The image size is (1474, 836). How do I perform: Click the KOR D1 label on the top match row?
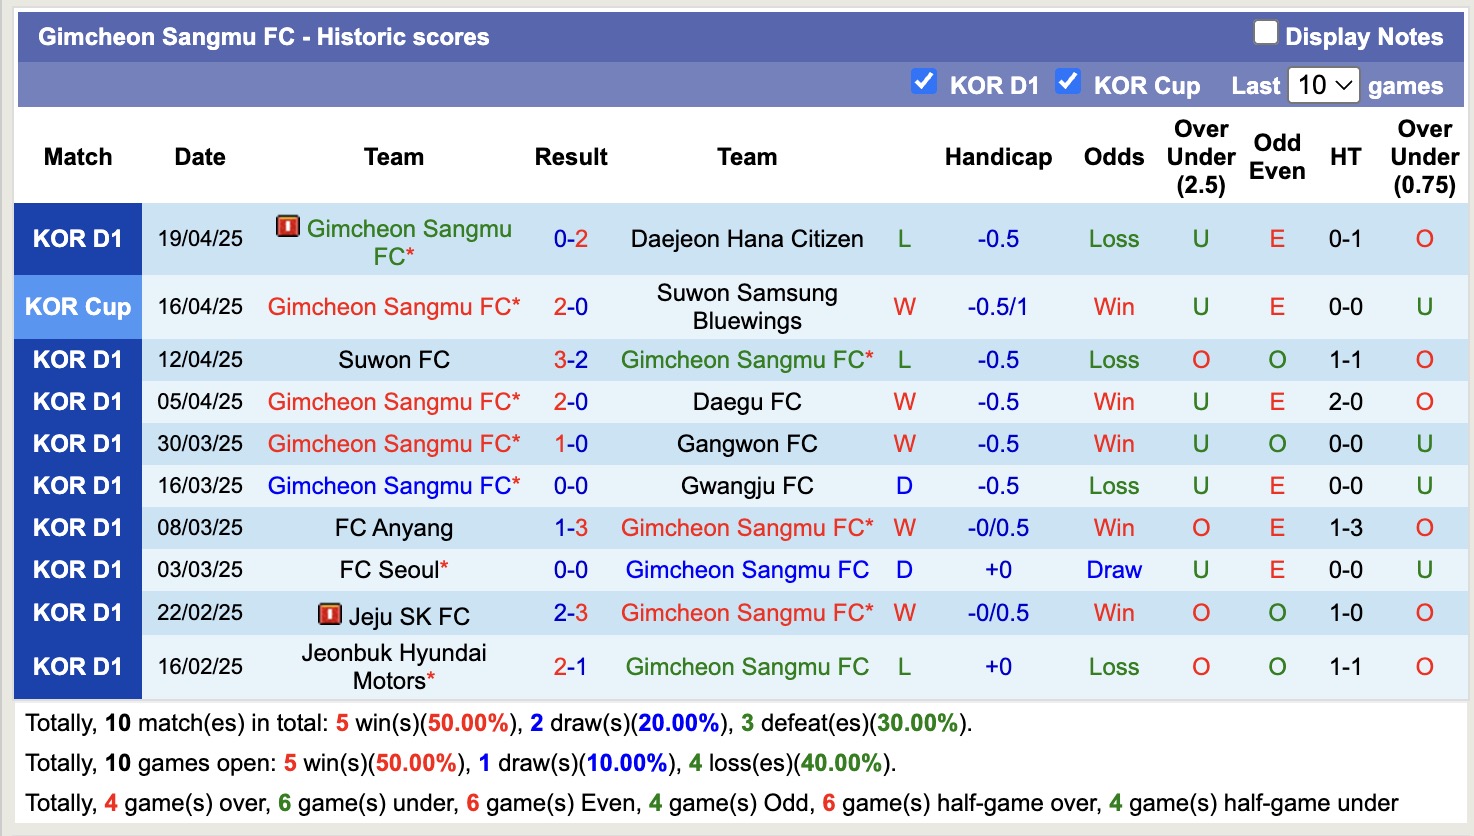click(x=77, y=239)
